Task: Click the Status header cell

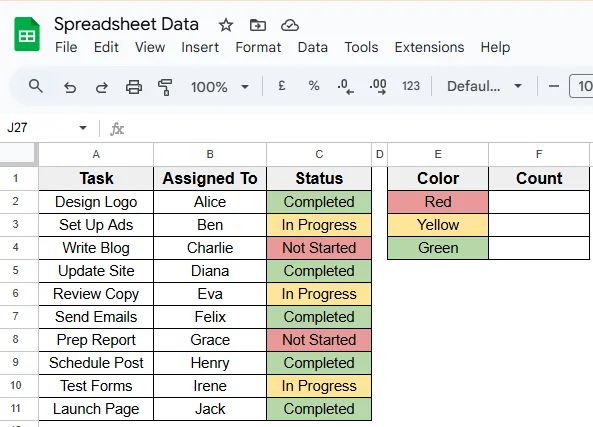Action: coord(319,178)
